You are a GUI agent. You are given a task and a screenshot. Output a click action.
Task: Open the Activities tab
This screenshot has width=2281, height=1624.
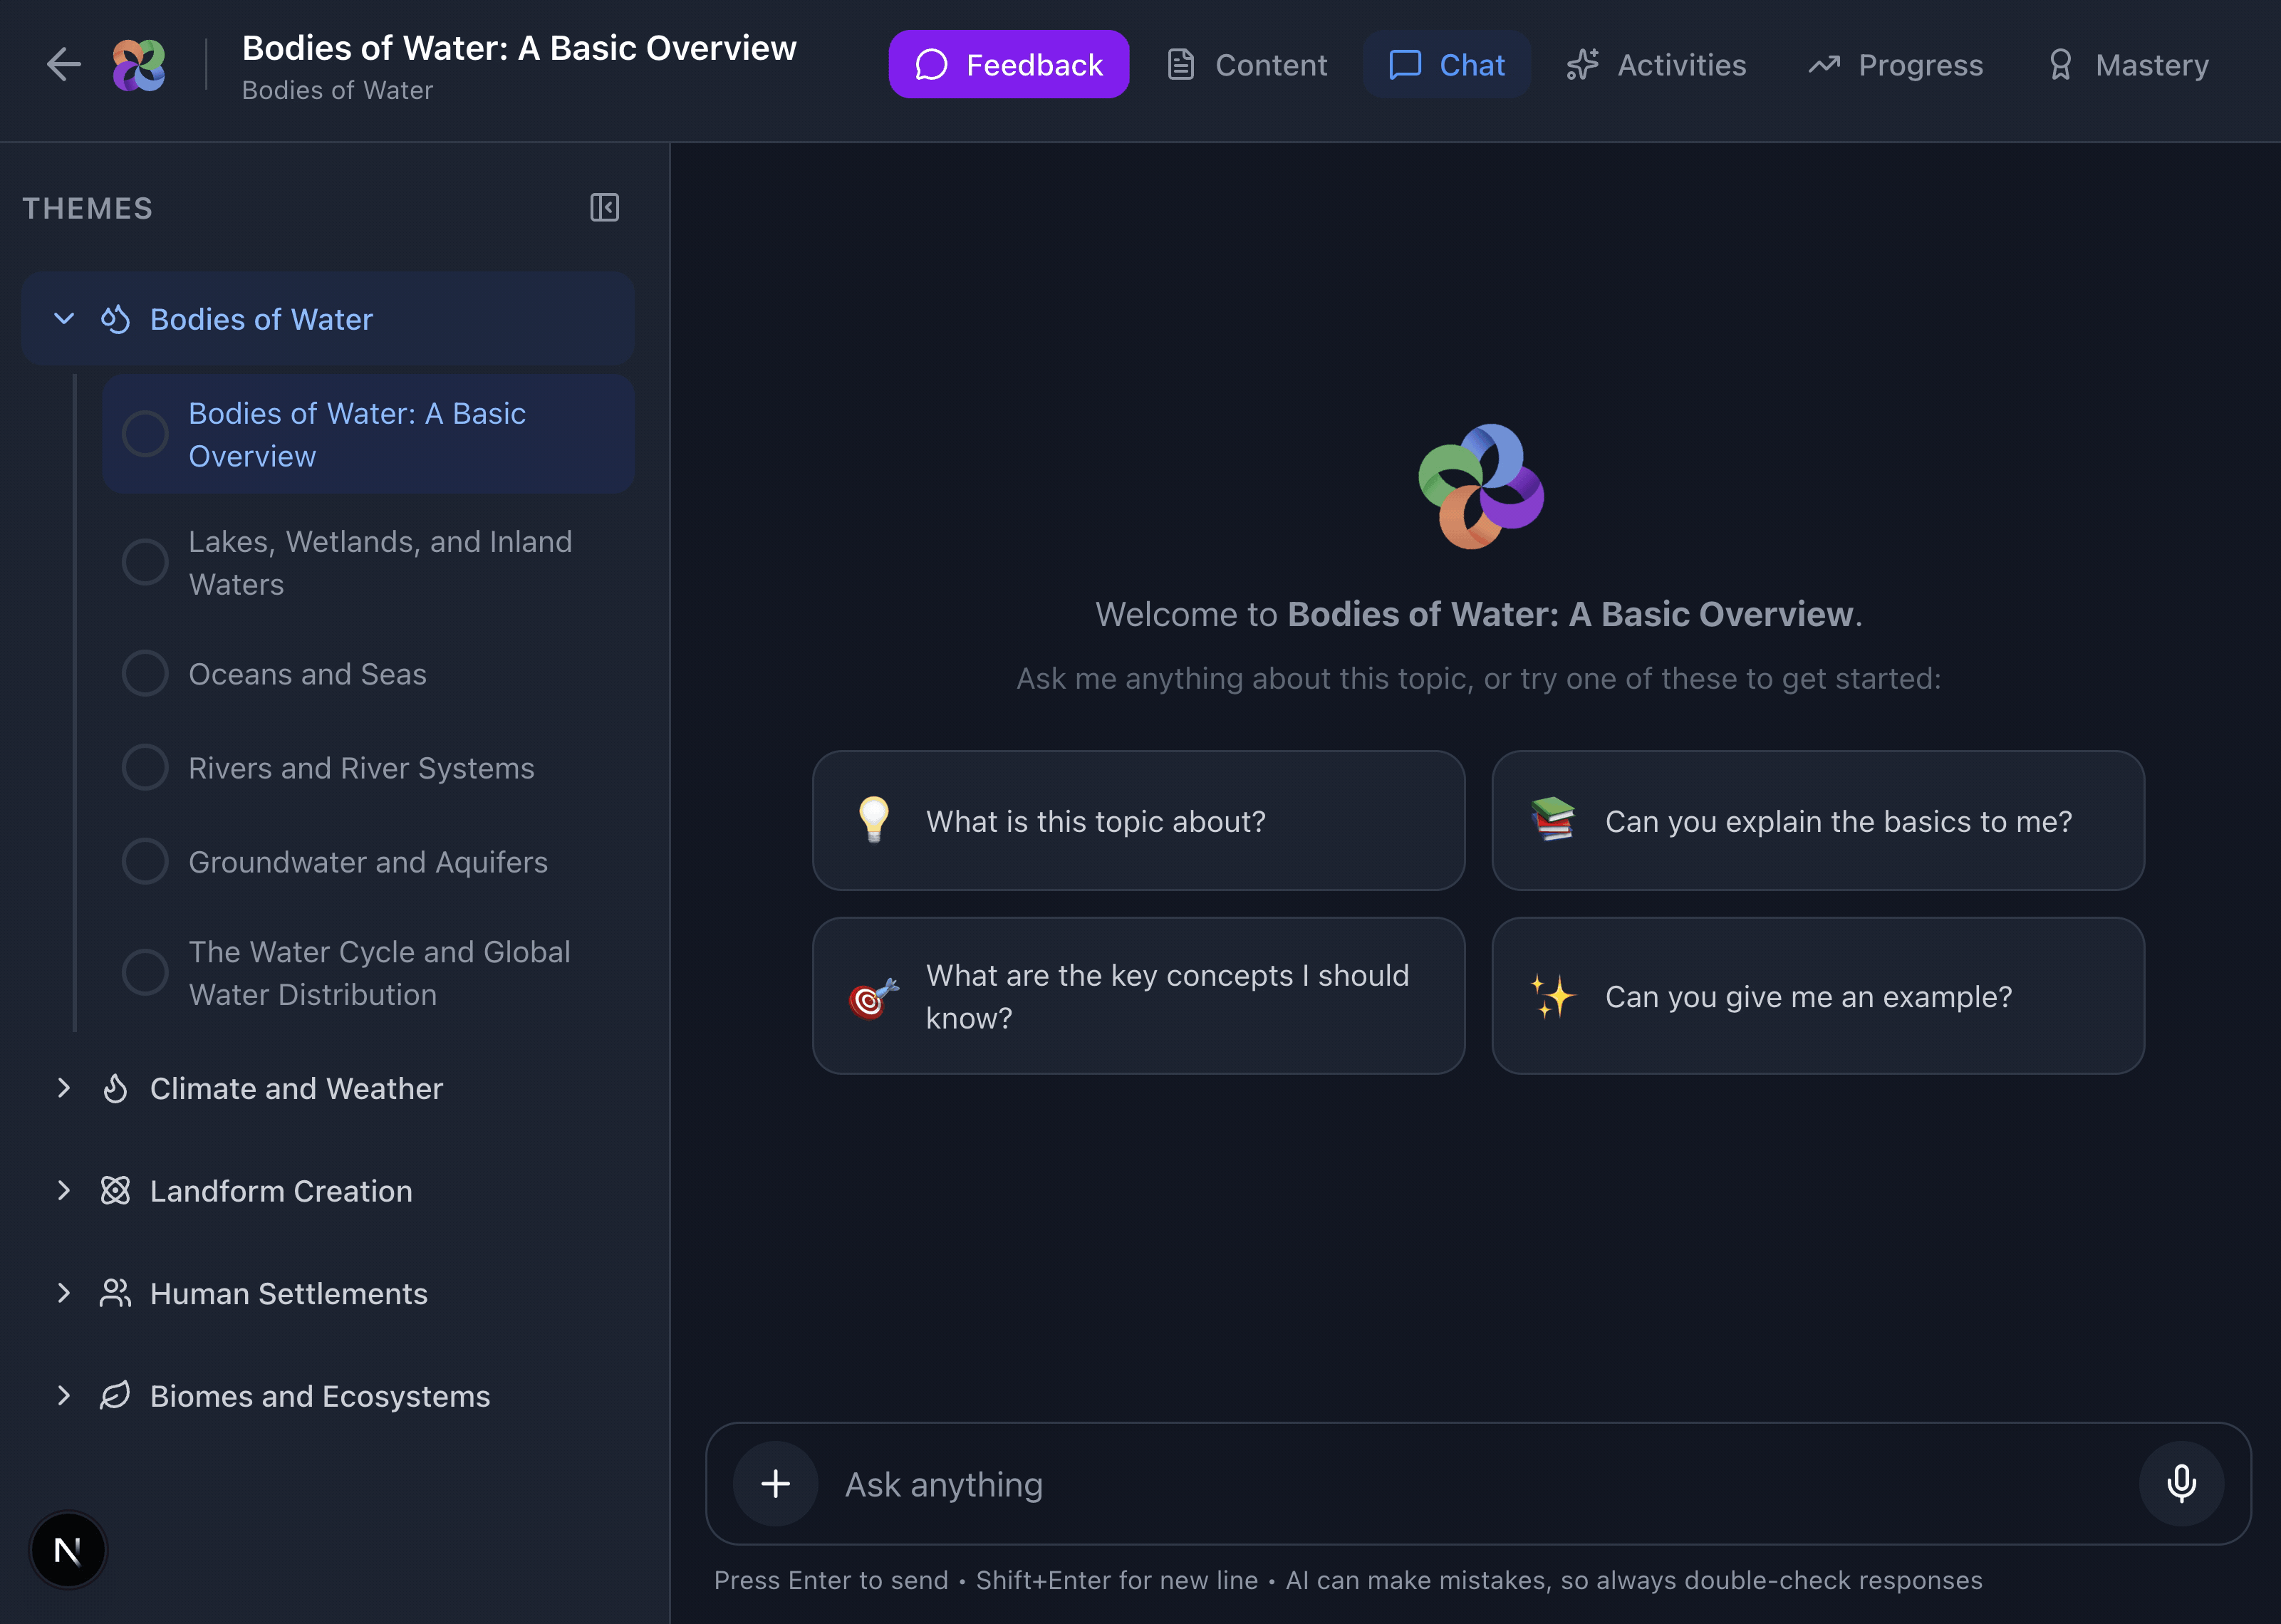pyautogui.click(x=1655, y=64)
